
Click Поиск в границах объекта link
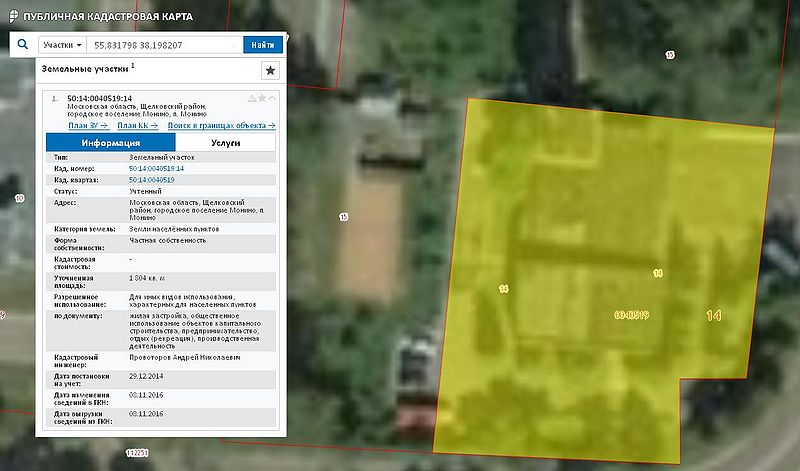tap(222, 125)
